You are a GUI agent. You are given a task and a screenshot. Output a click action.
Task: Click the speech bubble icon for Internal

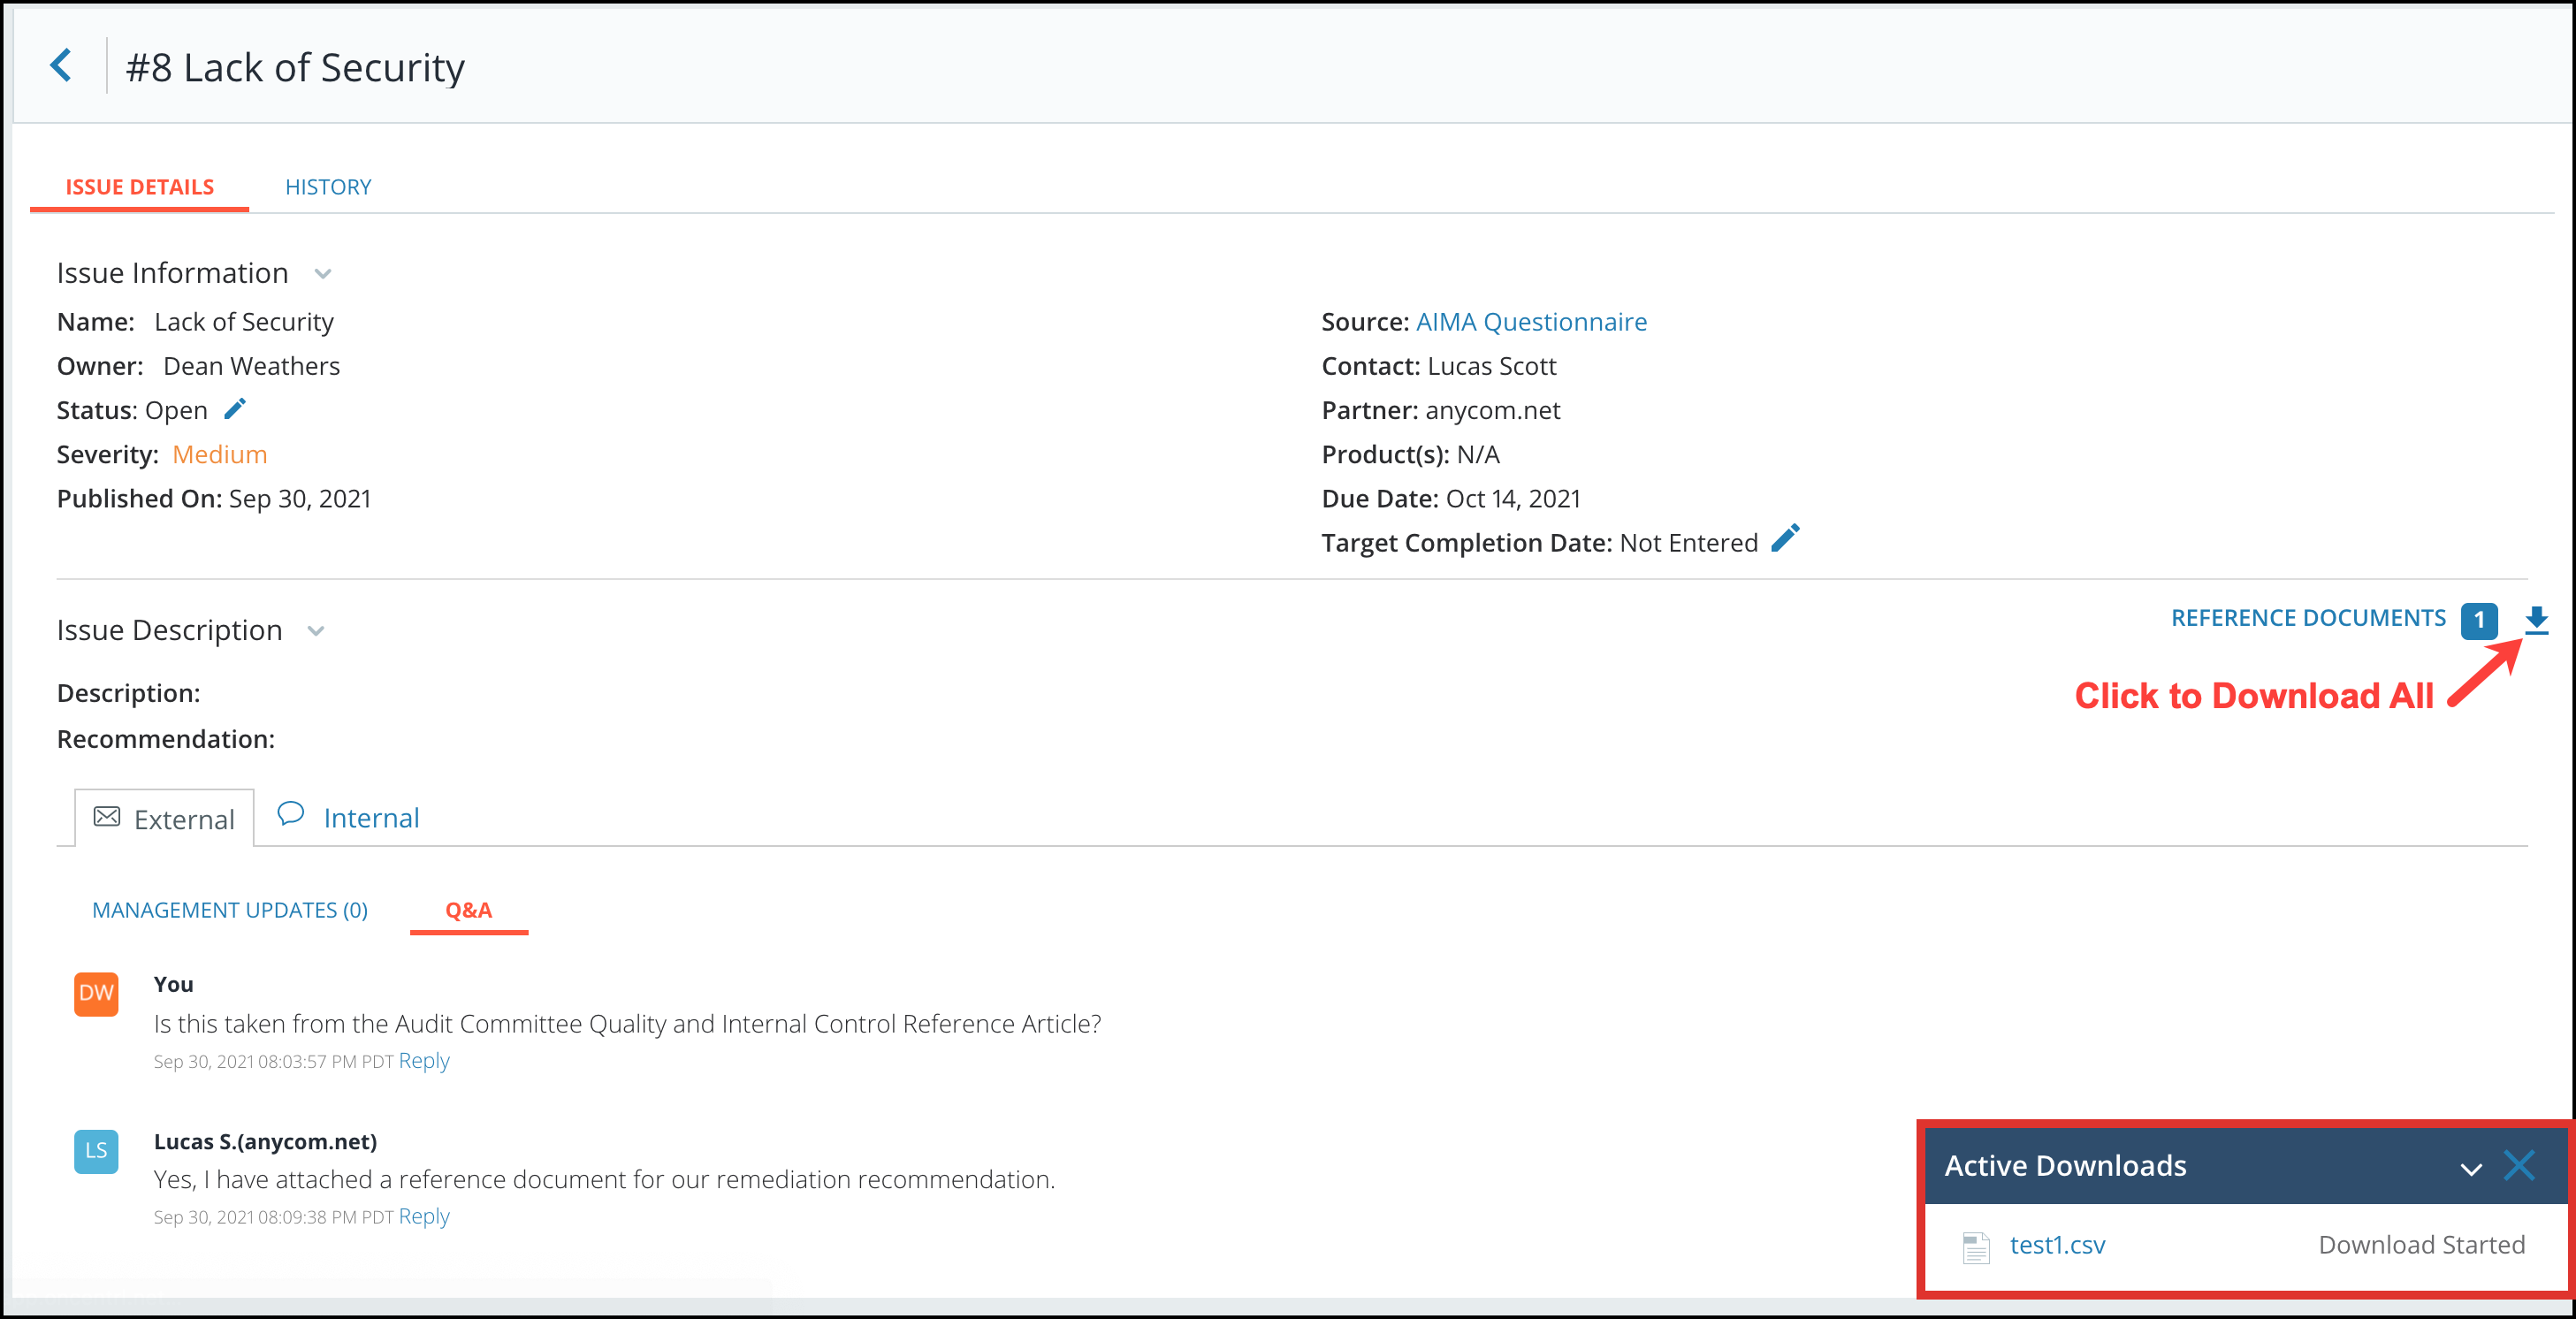[x=291, y=813]
